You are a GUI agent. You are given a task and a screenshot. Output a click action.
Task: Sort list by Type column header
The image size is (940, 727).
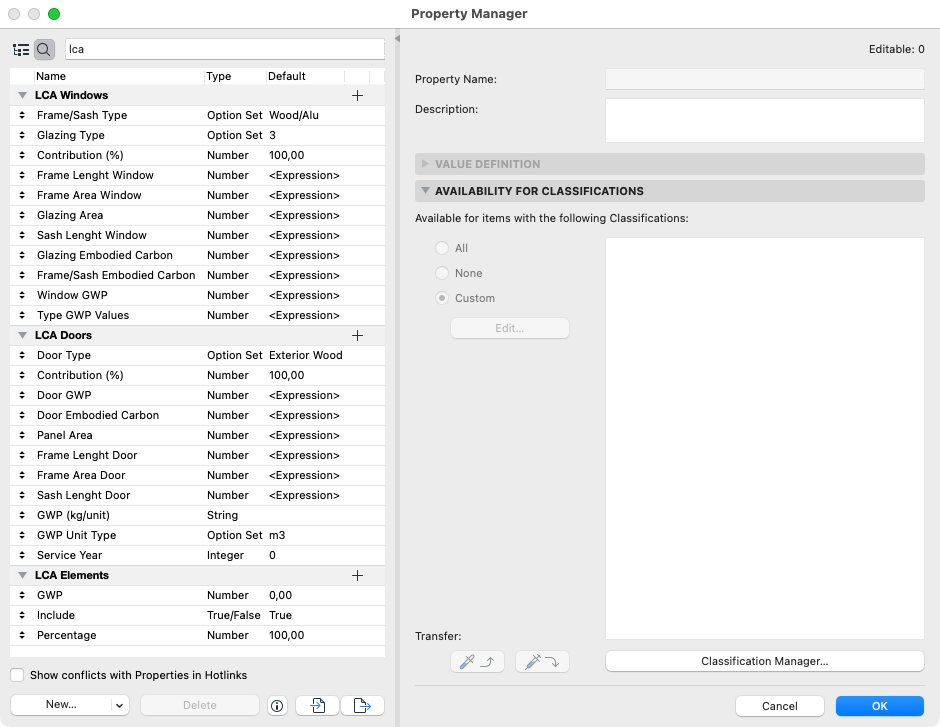pyautogui.click(x=235, y=76)
